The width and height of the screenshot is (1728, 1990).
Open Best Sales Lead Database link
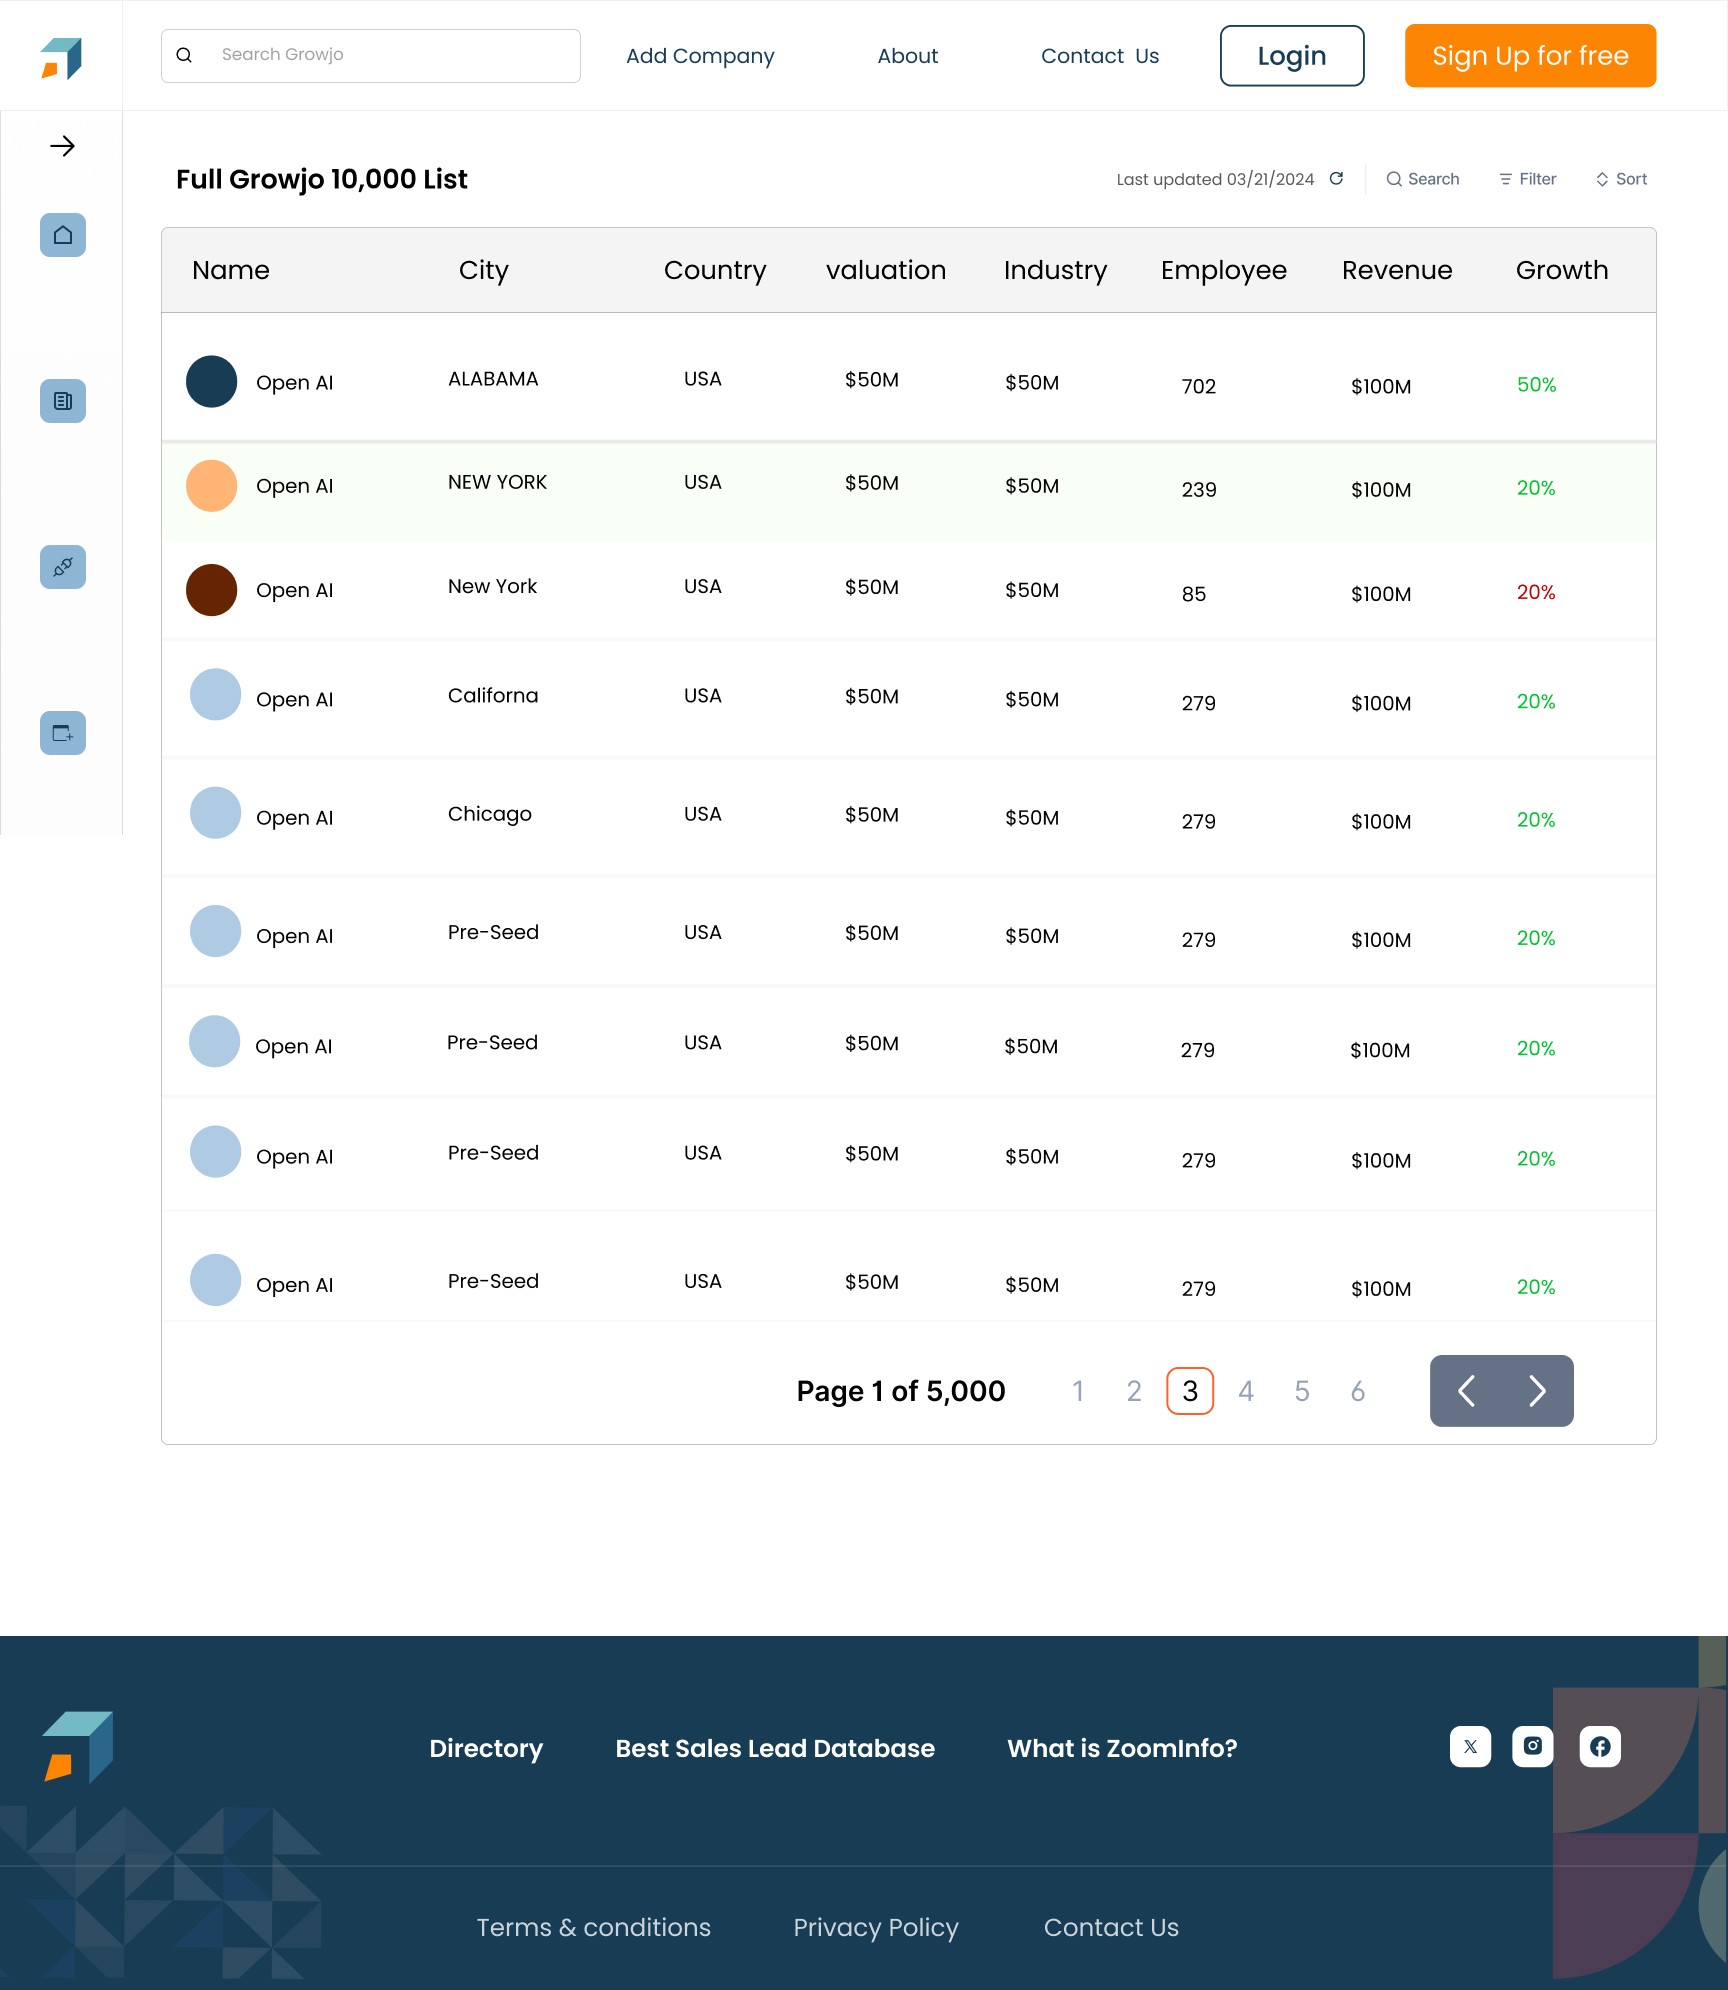tap(775, 1748)
